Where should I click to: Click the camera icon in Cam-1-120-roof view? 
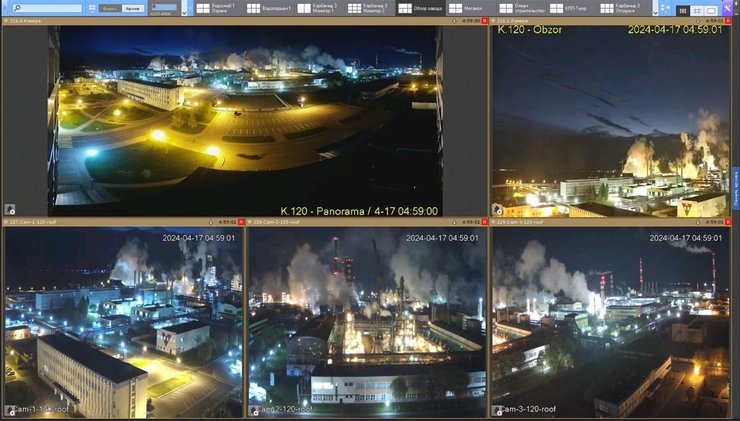pos(9,411)
